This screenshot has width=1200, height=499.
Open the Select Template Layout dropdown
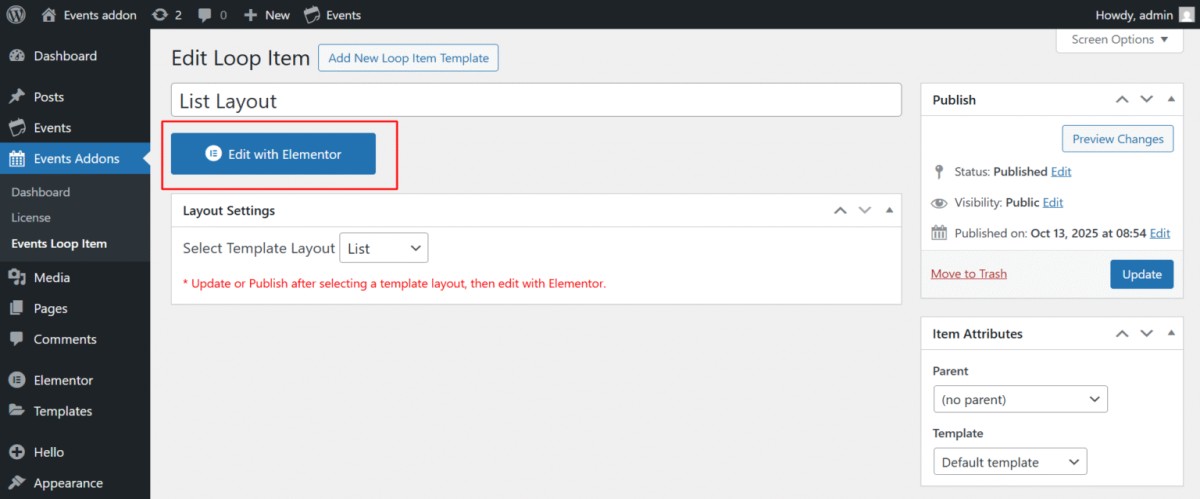pyautogui.click(x=384, y=248)
